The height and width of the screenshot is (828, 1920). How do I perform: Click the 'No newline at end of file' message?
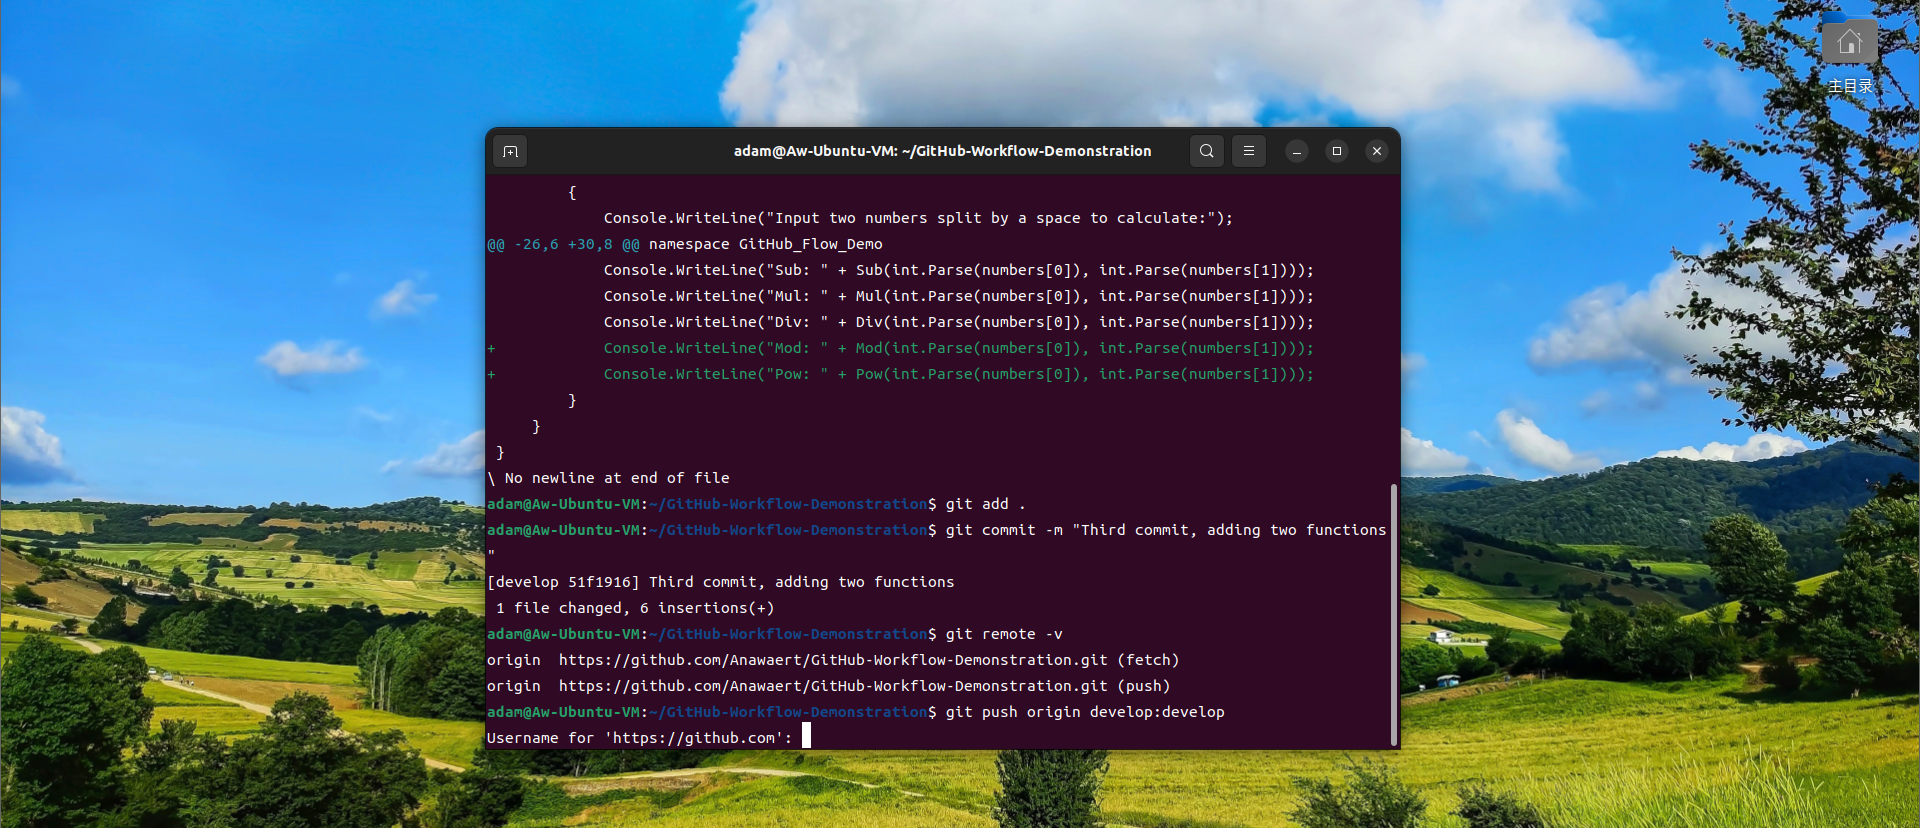point(616,478)
